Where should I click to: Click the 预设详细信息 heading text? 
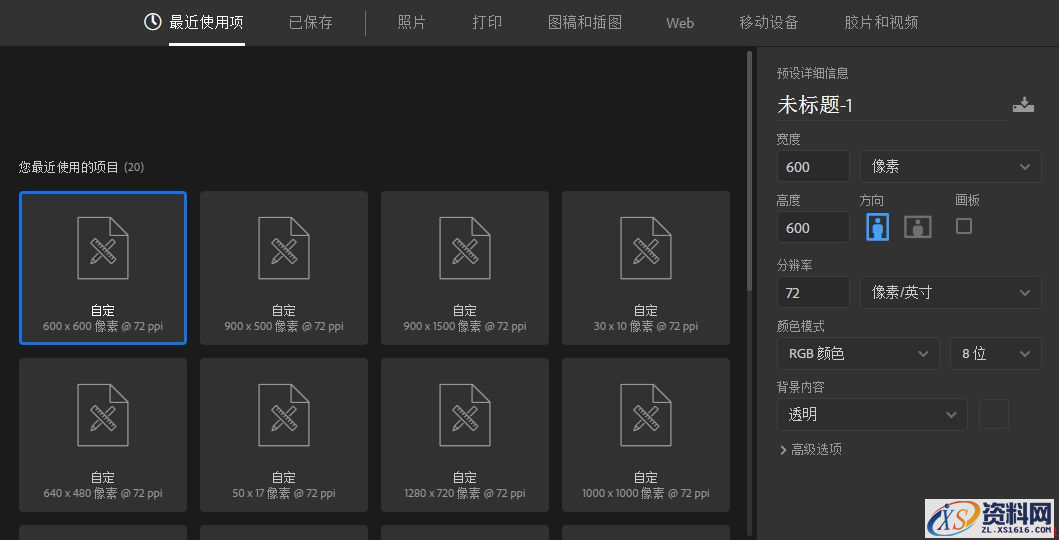coord(812,73)
